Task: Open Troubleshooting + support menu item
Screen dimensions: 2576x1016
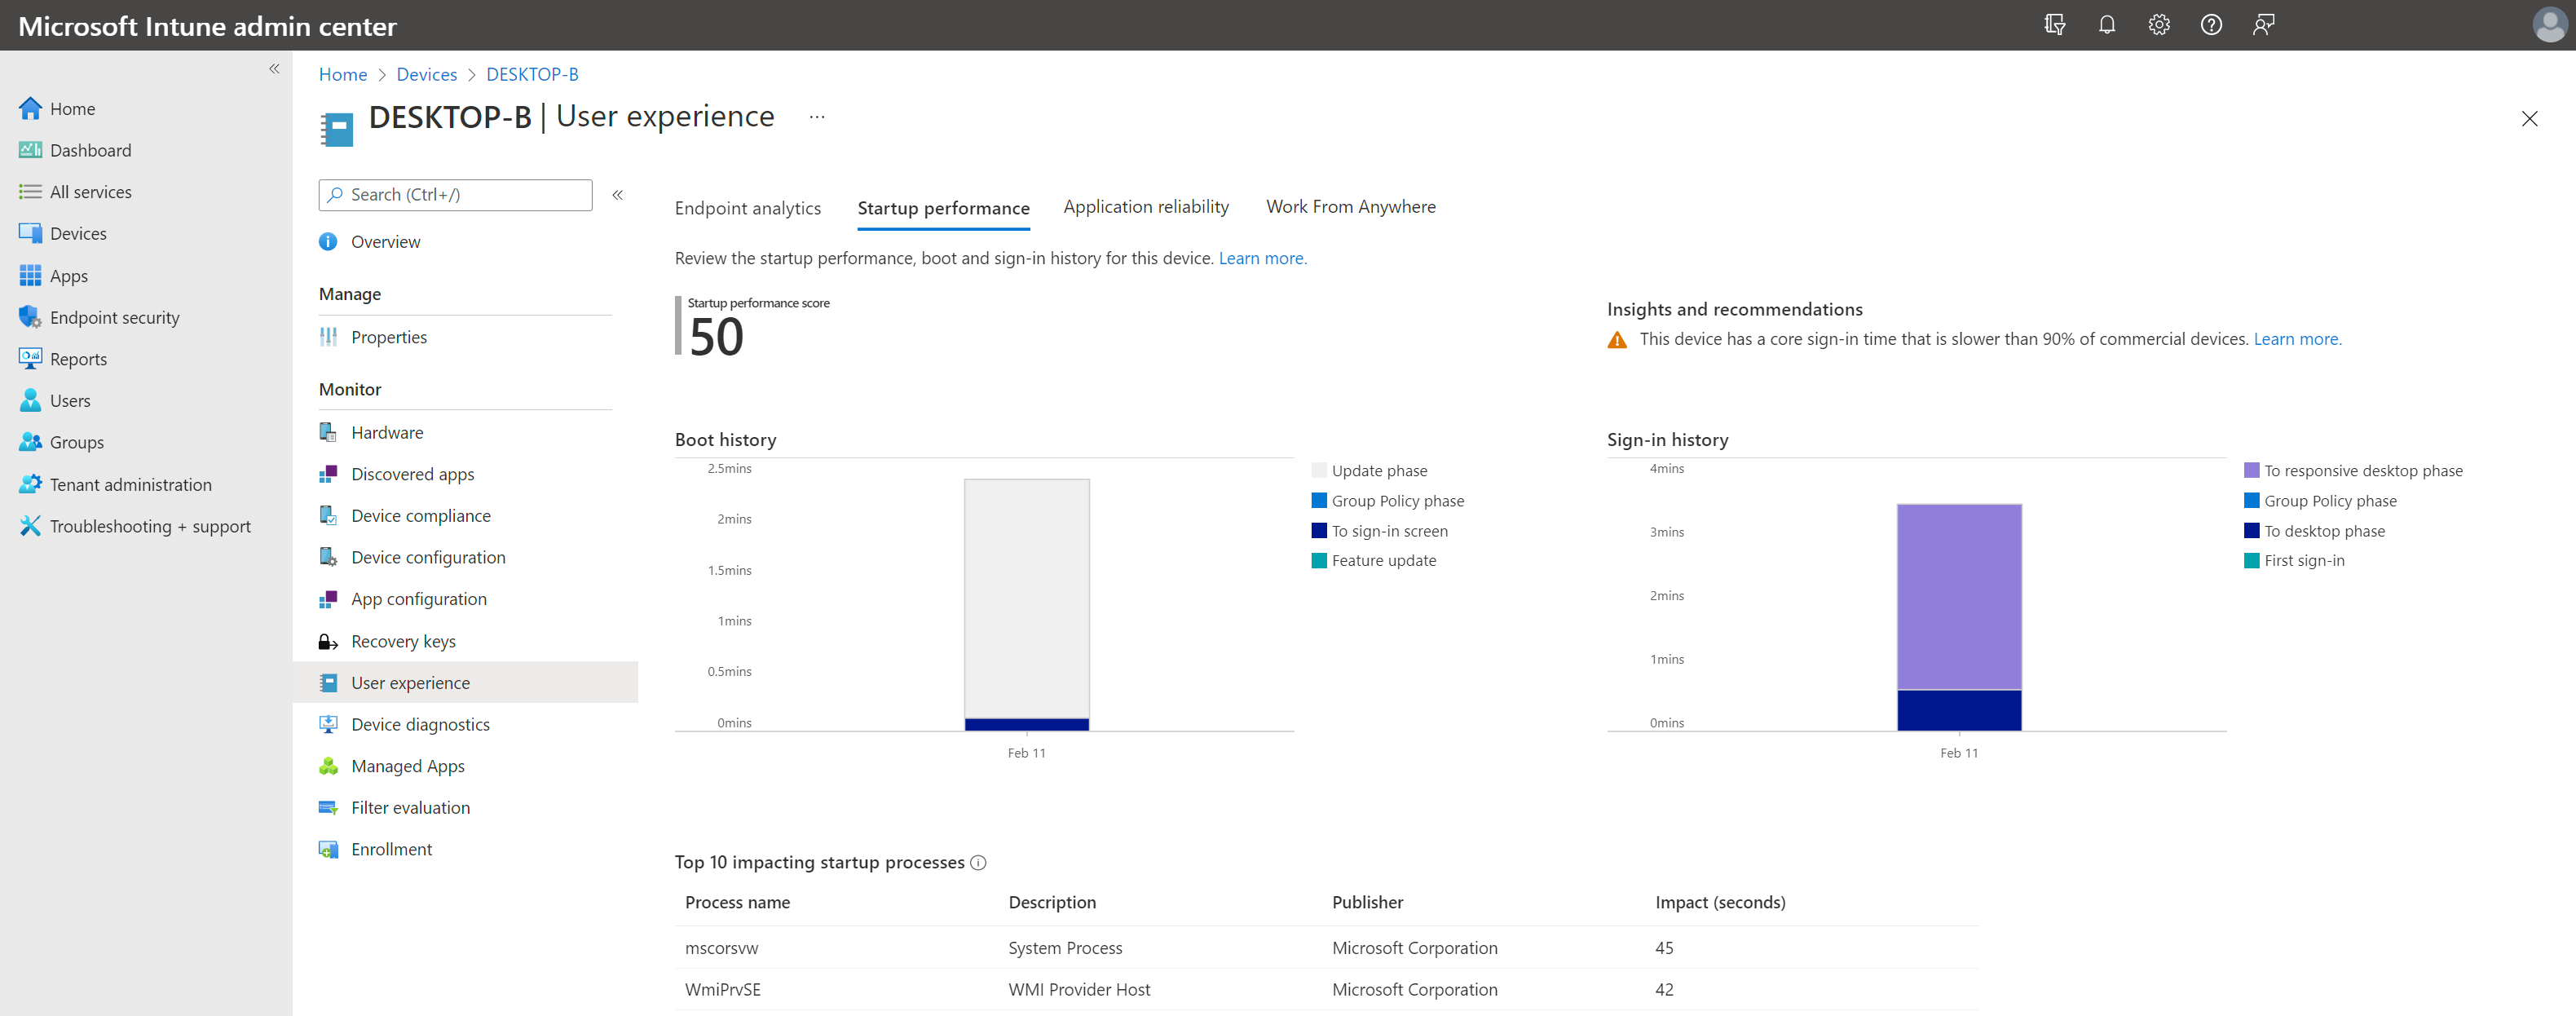Action: 150,526
